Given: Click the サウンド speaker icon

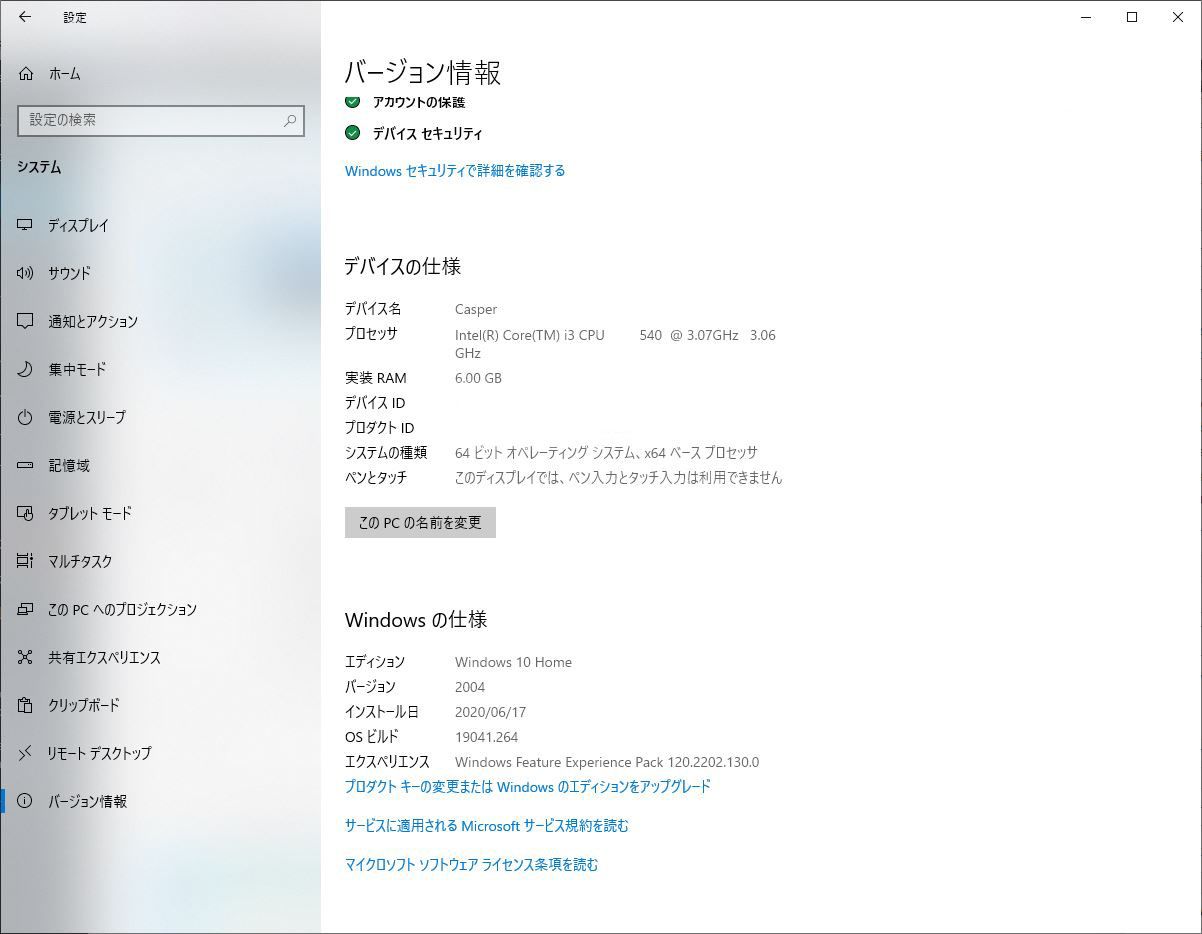Looking at the screenshot, I should [26, 273].
